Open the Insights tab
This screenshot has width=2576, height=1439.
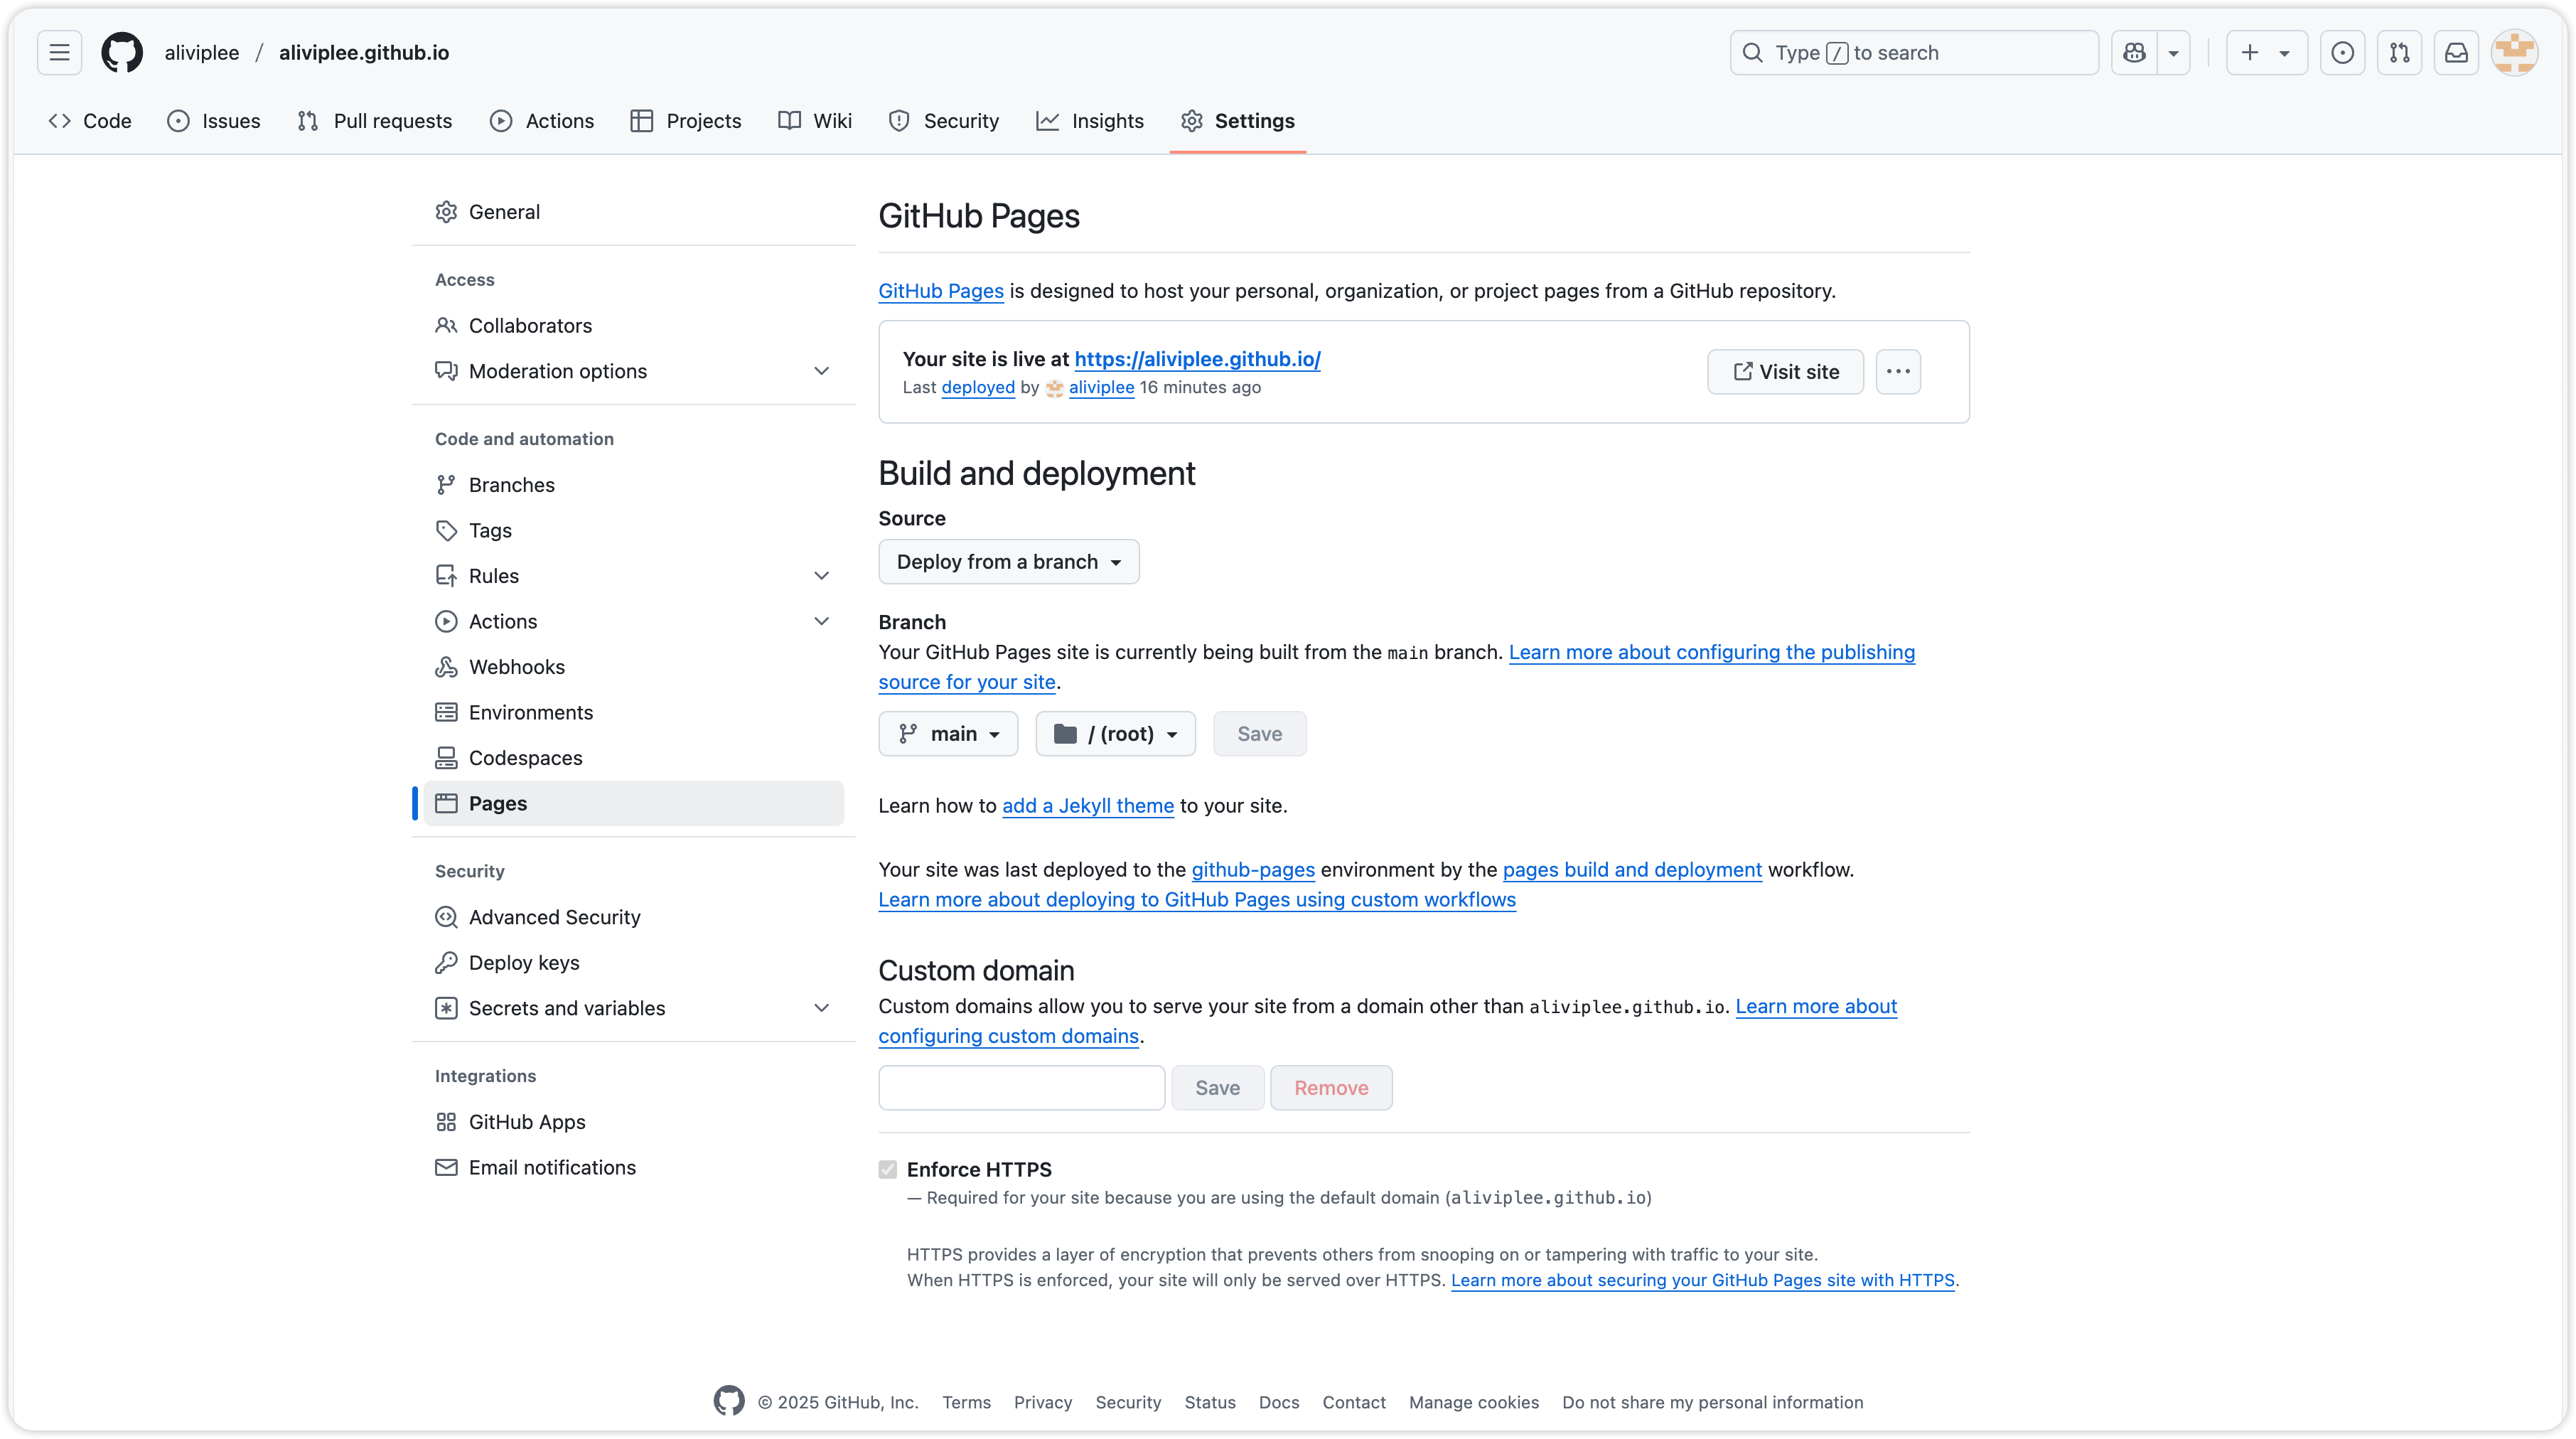click(x=1090, y=120)
